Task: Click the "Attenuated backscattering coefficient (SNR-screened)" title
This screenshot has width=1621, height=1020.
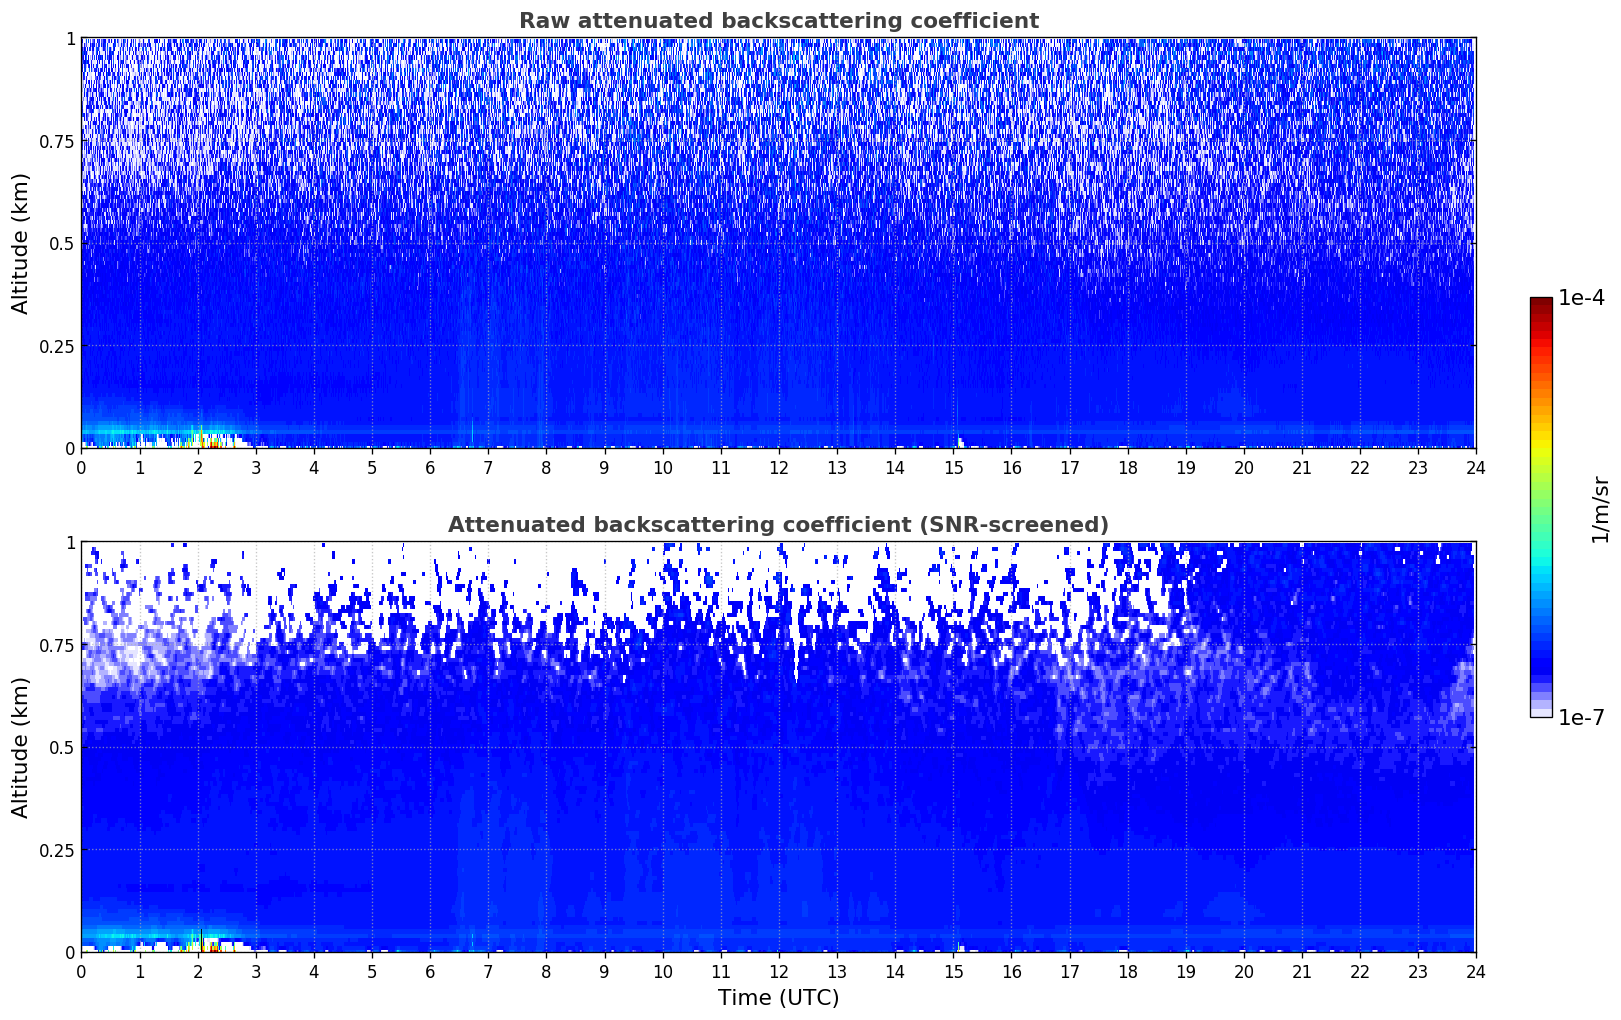Action: pos(778,525)
